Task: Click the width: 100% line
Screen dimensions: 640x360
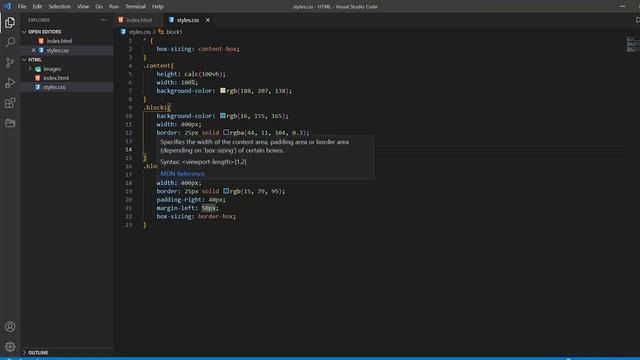Action: (177, 82)
